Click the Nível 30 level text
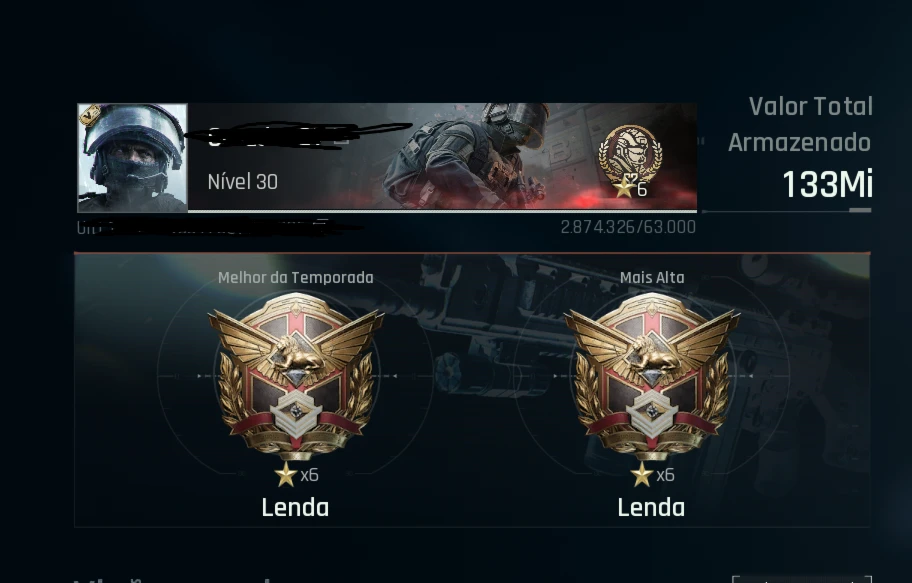 (243, 182)
